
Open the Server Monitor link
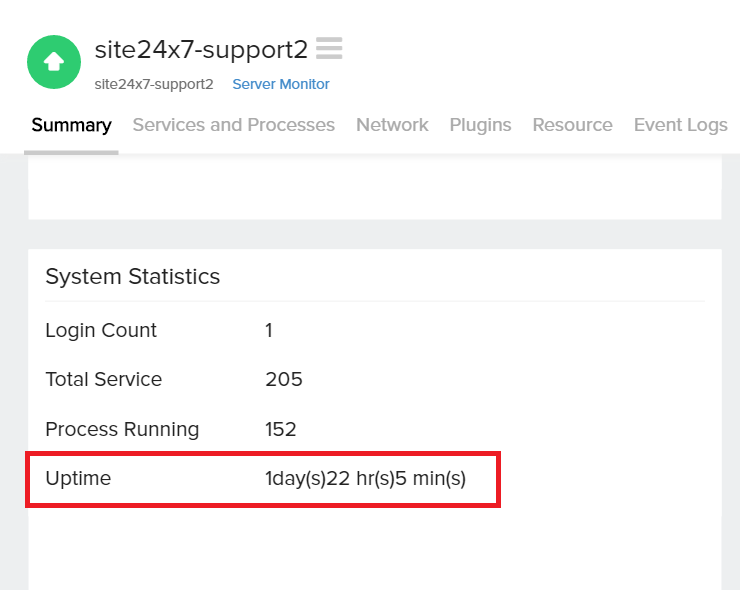click(x=281, y=84)
